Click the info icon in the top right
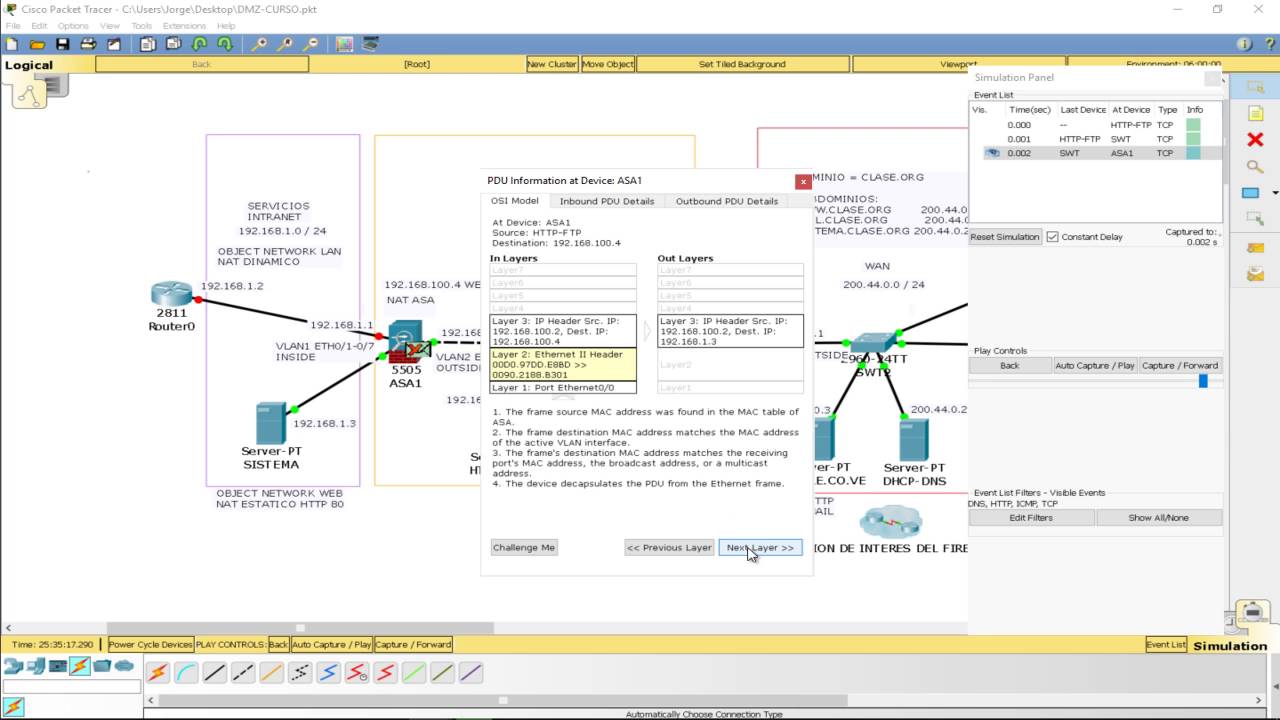Image resolution: width=1280 pixels, height=720 pixels. pos(1244,44)
